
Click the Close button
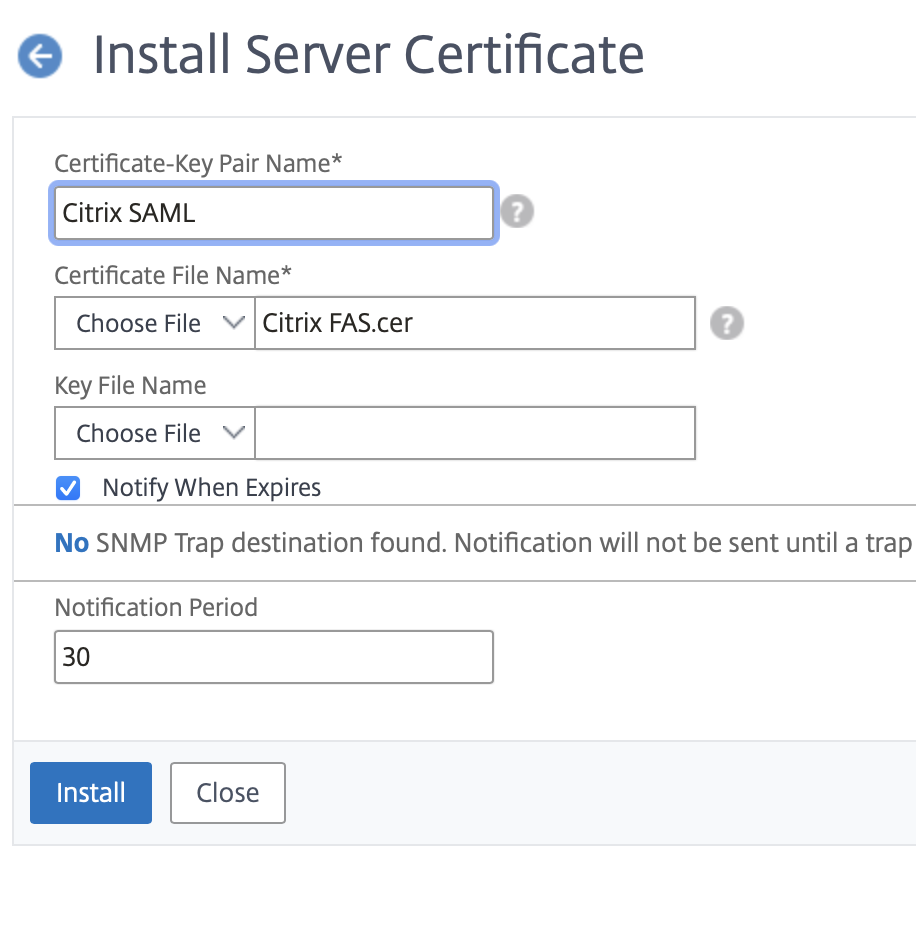coord(228,793)
